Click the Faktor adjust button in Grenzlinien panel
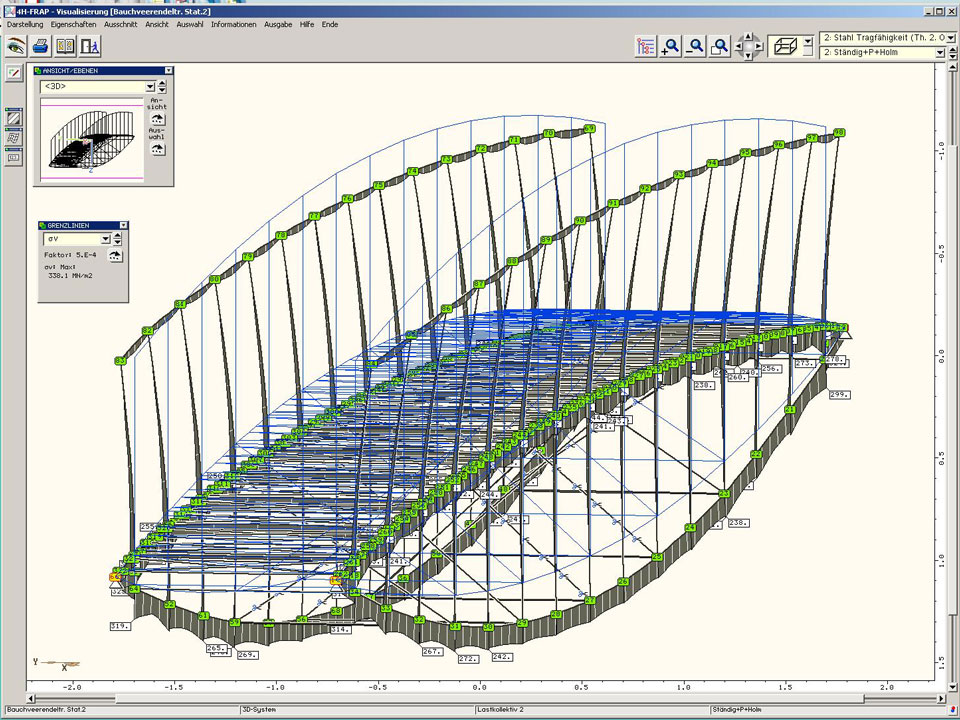Screen dimensions: 960x720 (x=116, y=256)
